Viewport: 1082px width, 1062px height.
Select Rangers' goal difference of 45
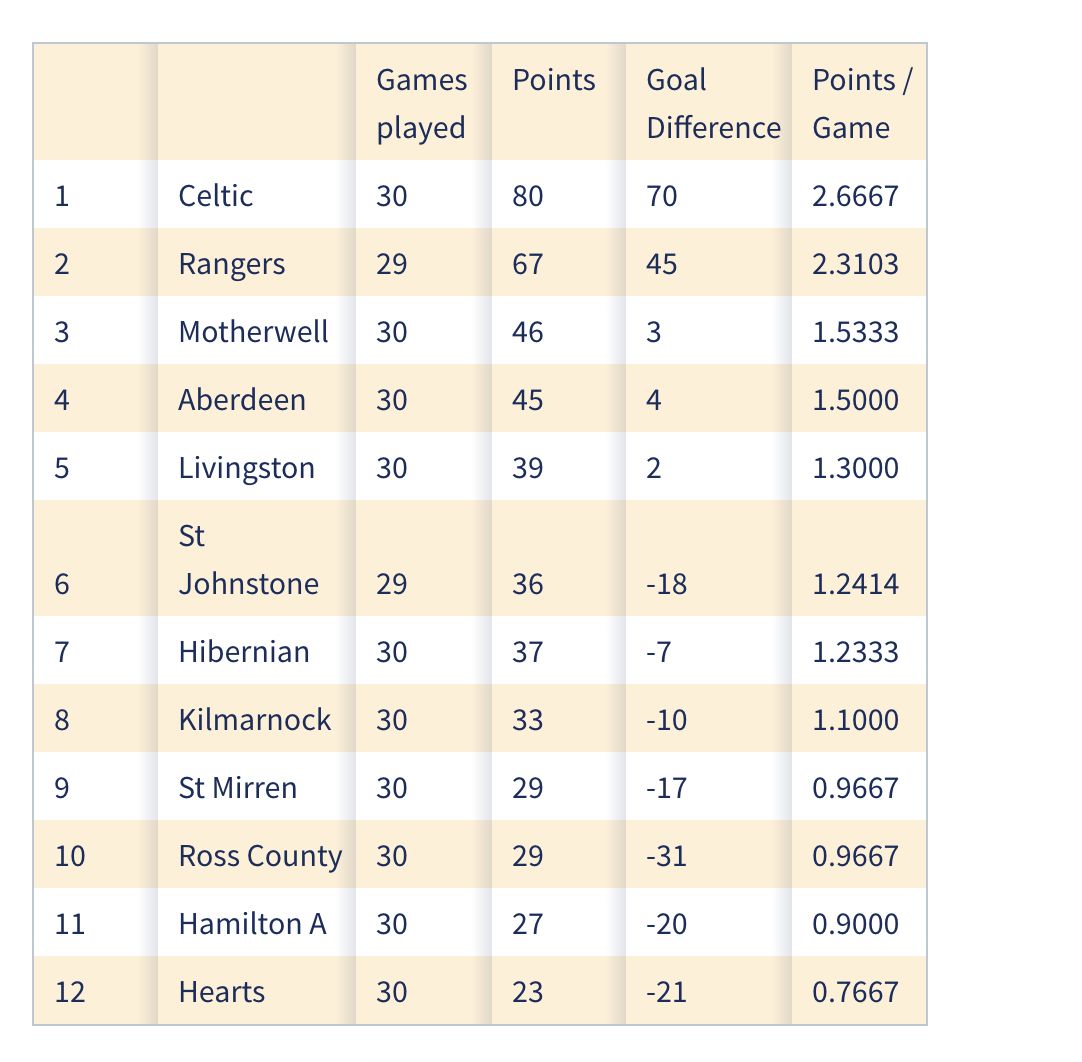coord(662,264)
